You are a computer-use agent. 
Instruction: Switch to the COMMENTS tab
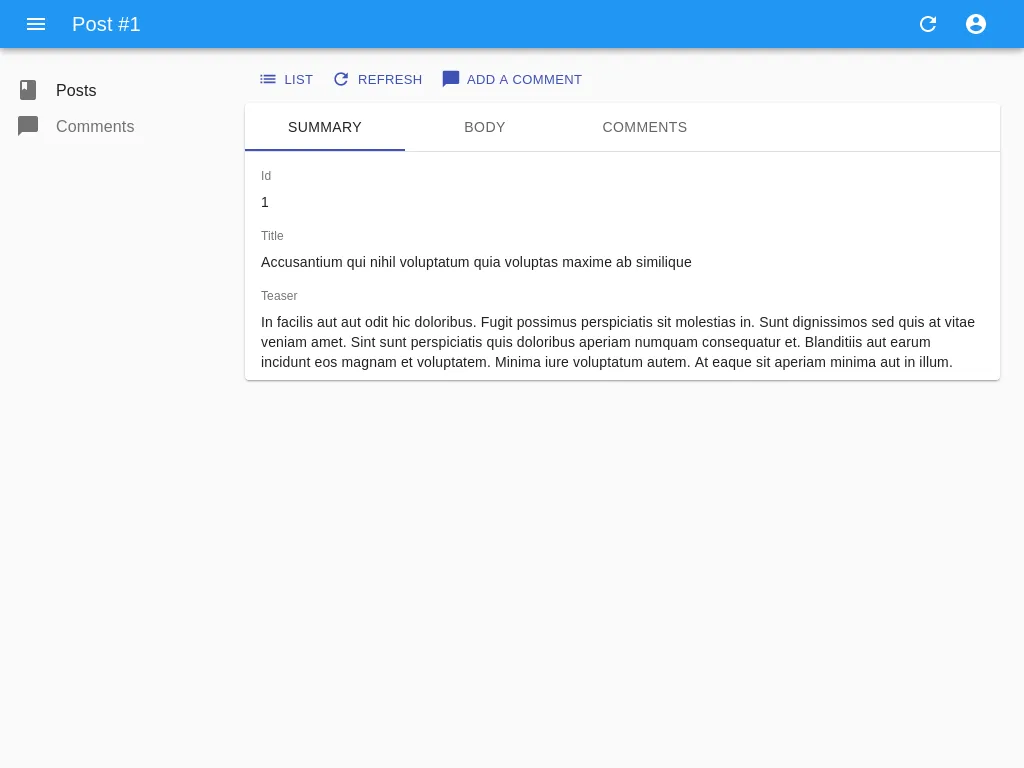(x=645, y=127)
